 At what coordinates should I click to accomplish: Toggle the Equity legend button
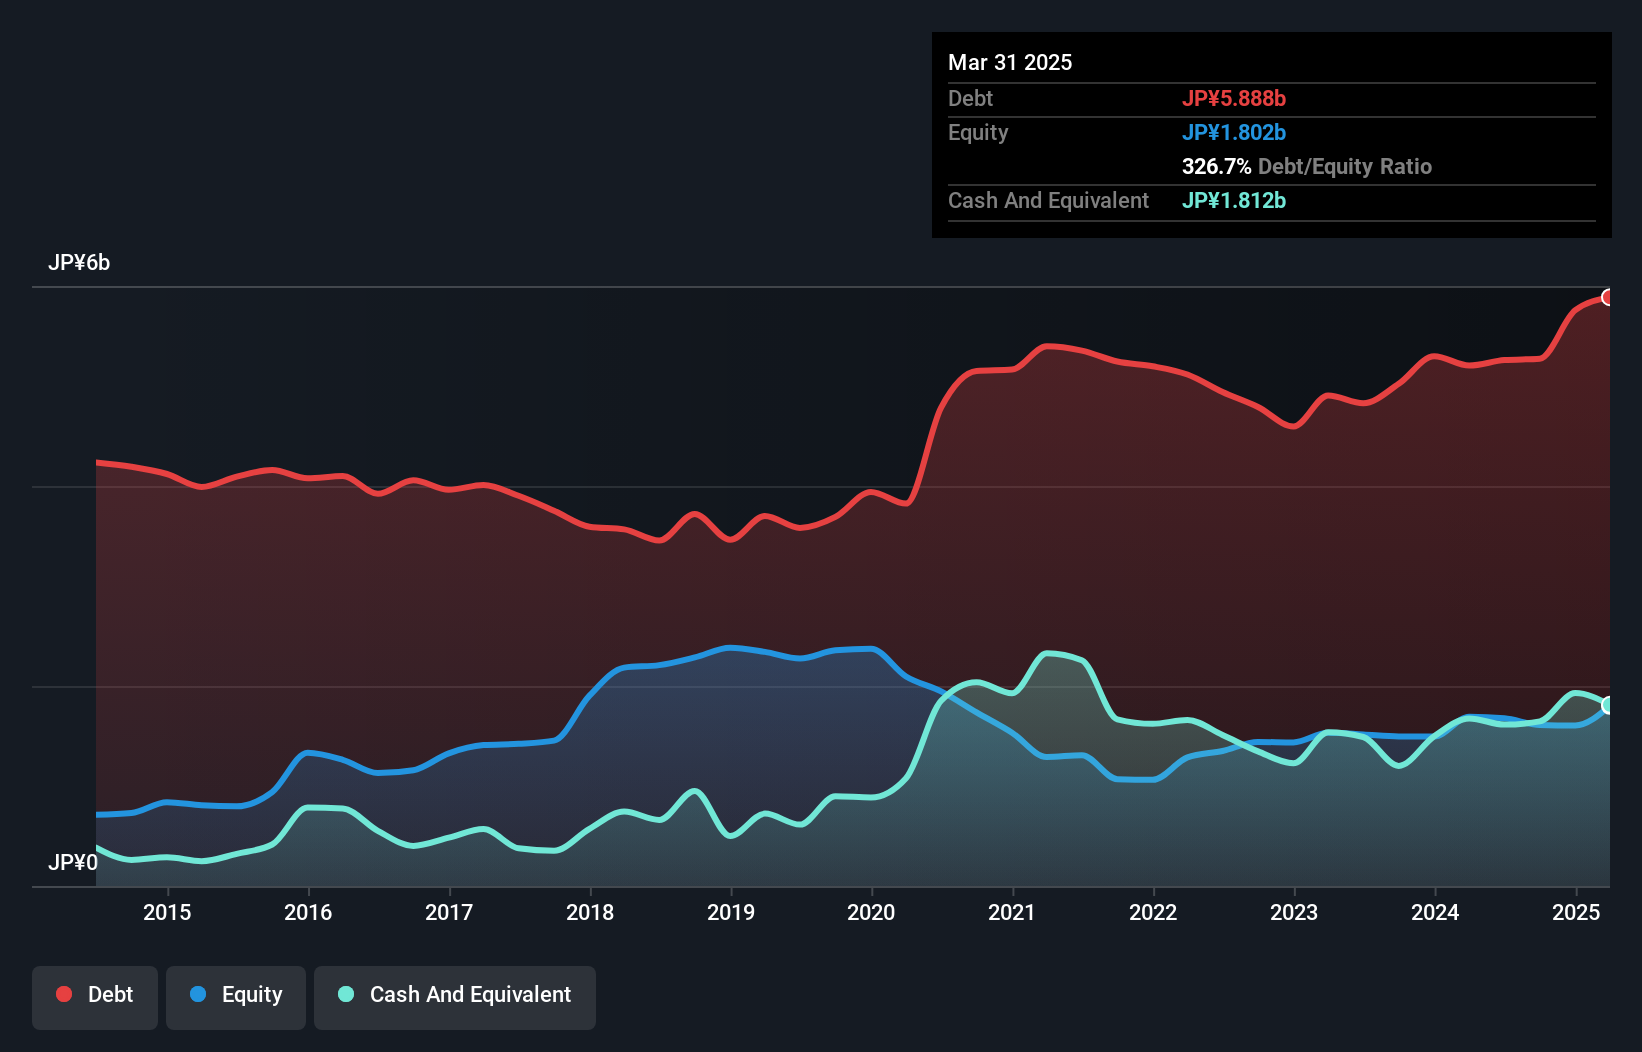[x=236, y=997]
